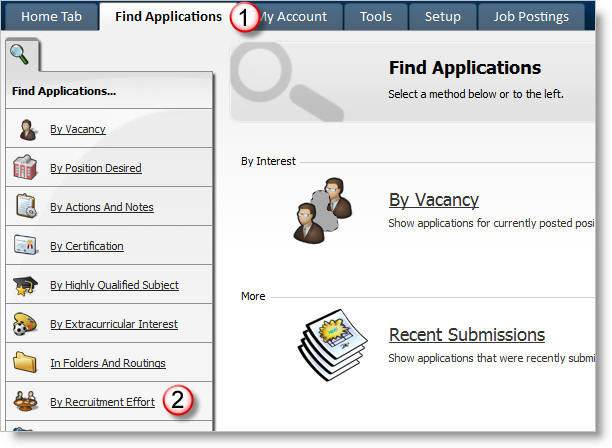This screenshot has height=448, width=612.
Task: Click 'Show applications that were recently' description
Action: click(x=492, y=358)
